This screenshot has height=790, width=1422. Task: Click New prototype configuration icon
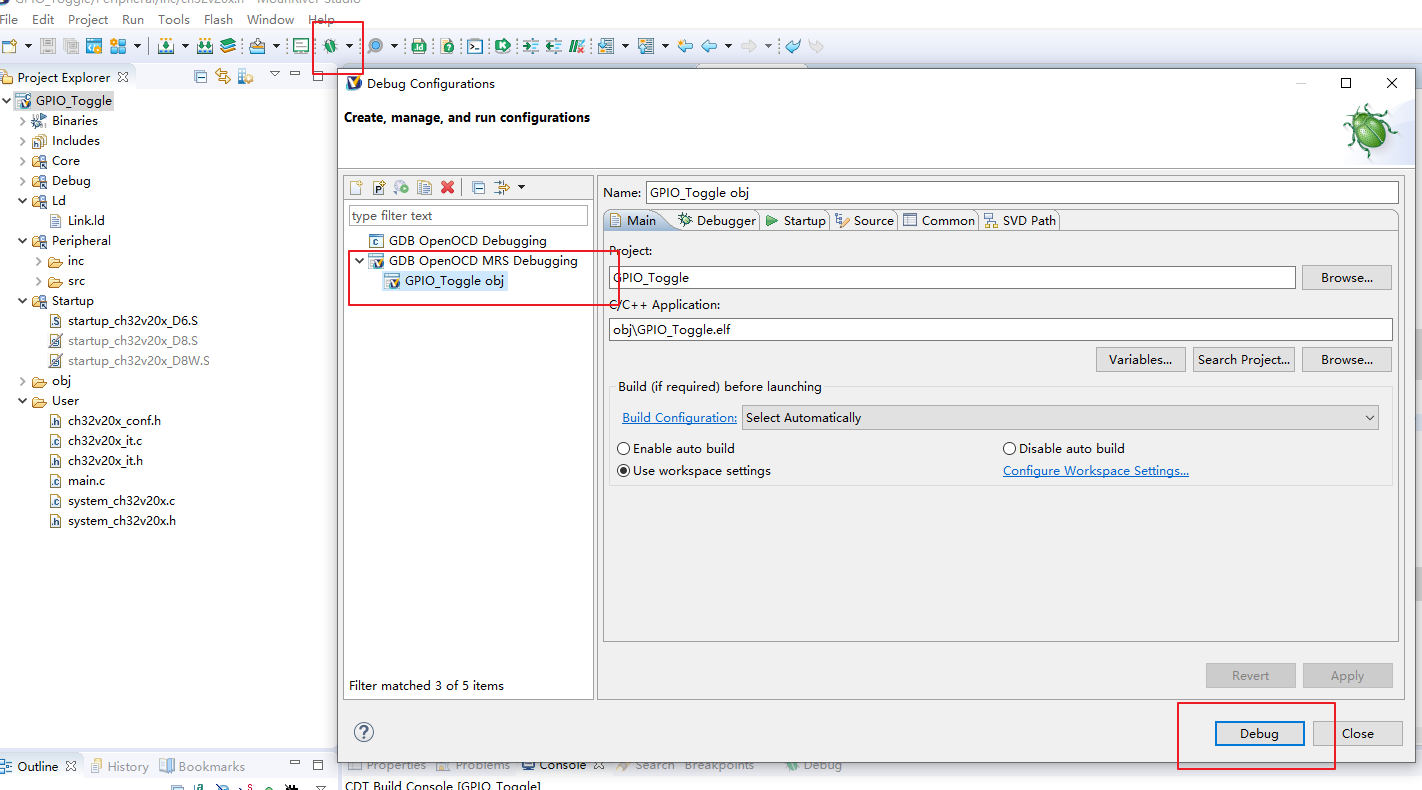point(379,187)
